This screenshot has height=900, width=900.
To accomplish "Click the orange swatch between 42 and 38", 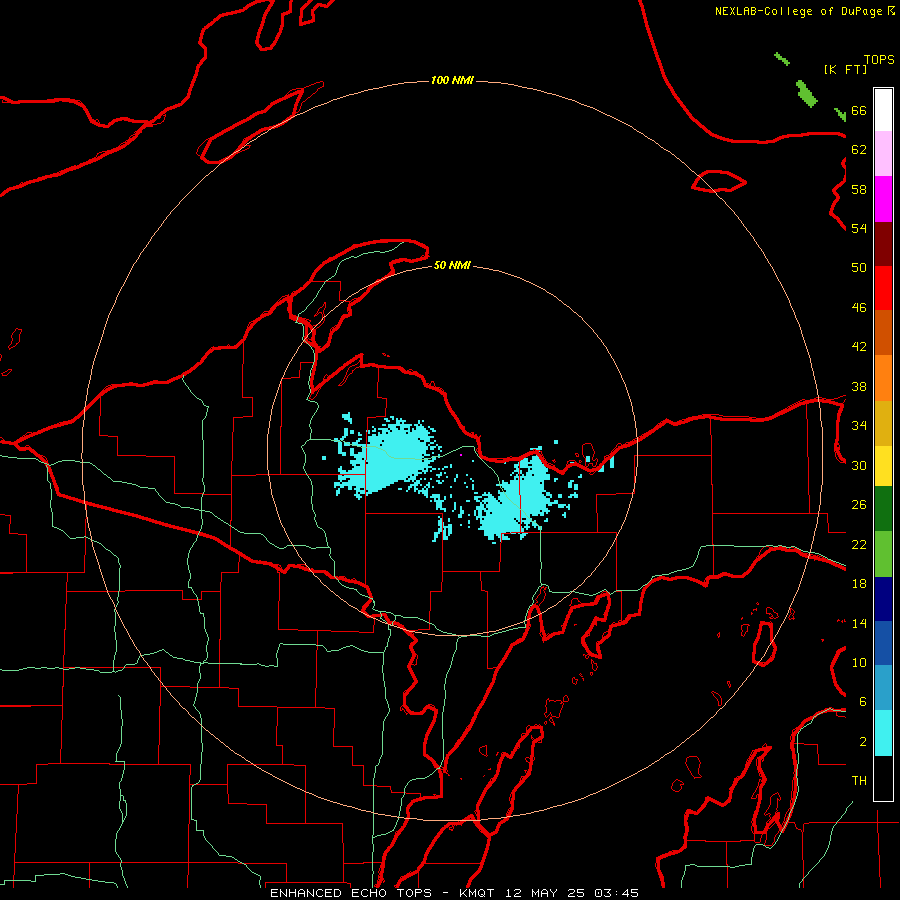I will point(883,378).
